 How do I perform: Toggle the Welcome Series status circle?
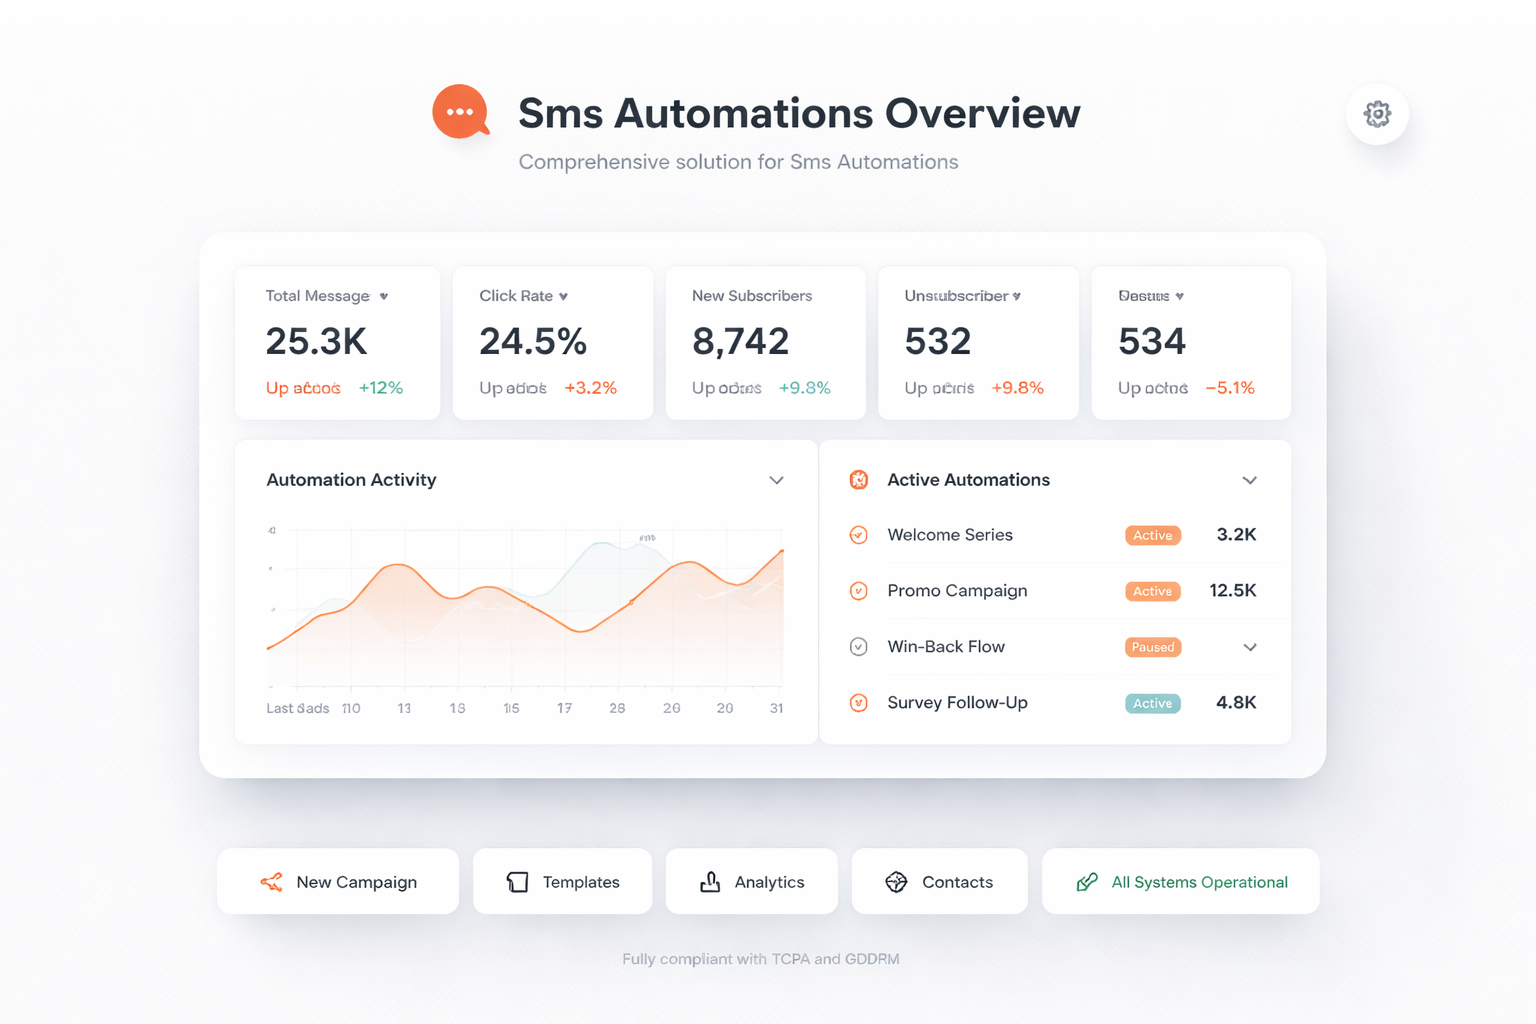click(x=859, y=535)
